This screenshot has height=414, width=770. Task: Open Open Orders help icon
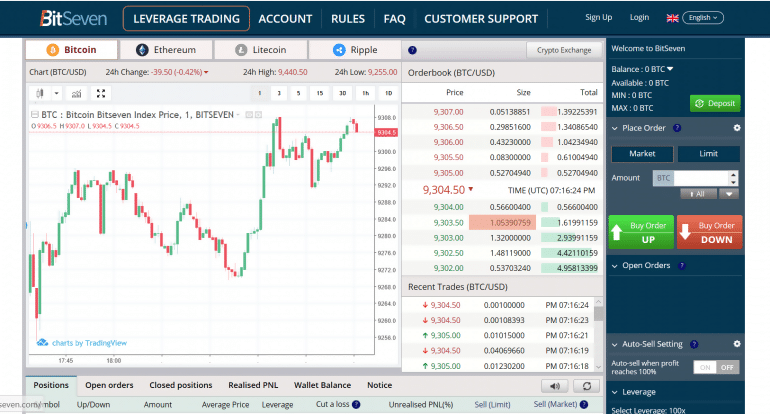pyautogui.click(x=682, y=266)
